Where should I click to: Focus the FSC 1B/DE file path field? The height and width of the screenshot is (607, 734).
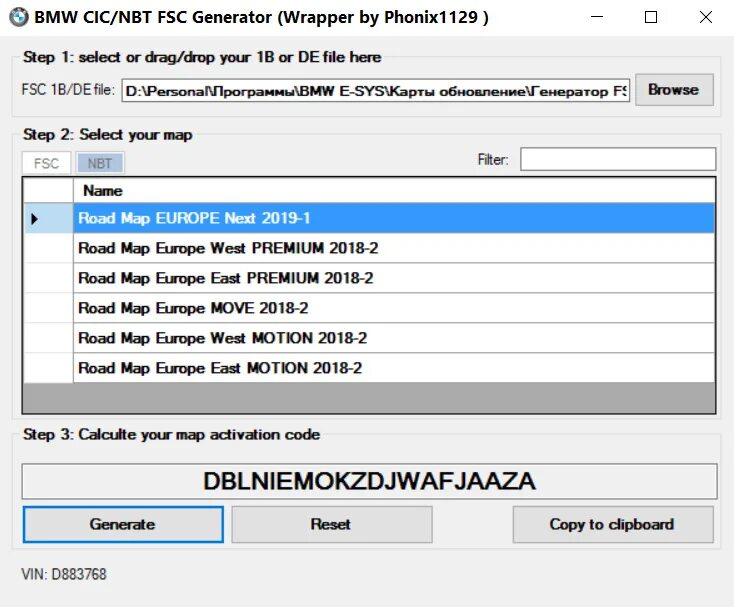click(x=375, y=90)
